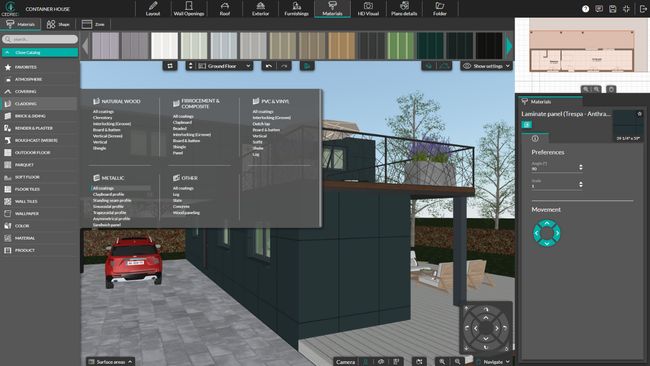Image resolution: width=650 pixels, height=366 pixels.
Task: Select the orange-tan cladding swatch
Action: [x=342, y=46]
